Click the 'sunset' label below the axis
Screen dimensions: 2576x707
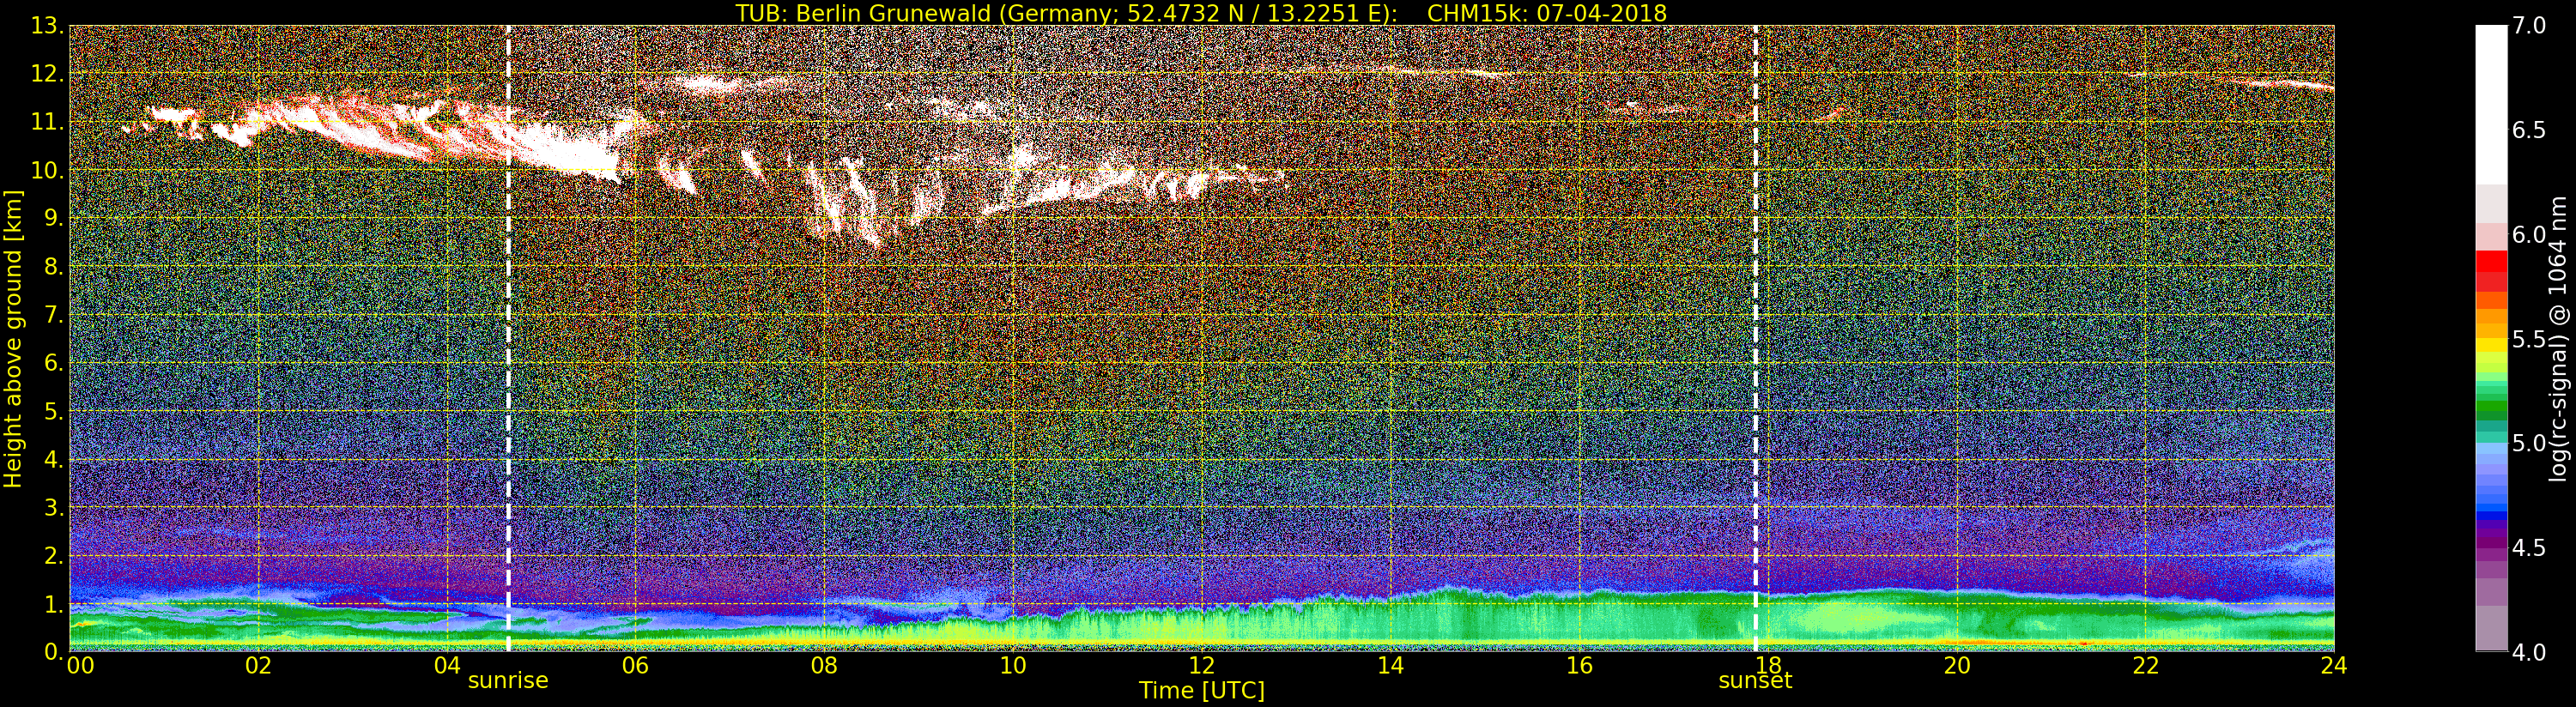(x=1755, y=681)
